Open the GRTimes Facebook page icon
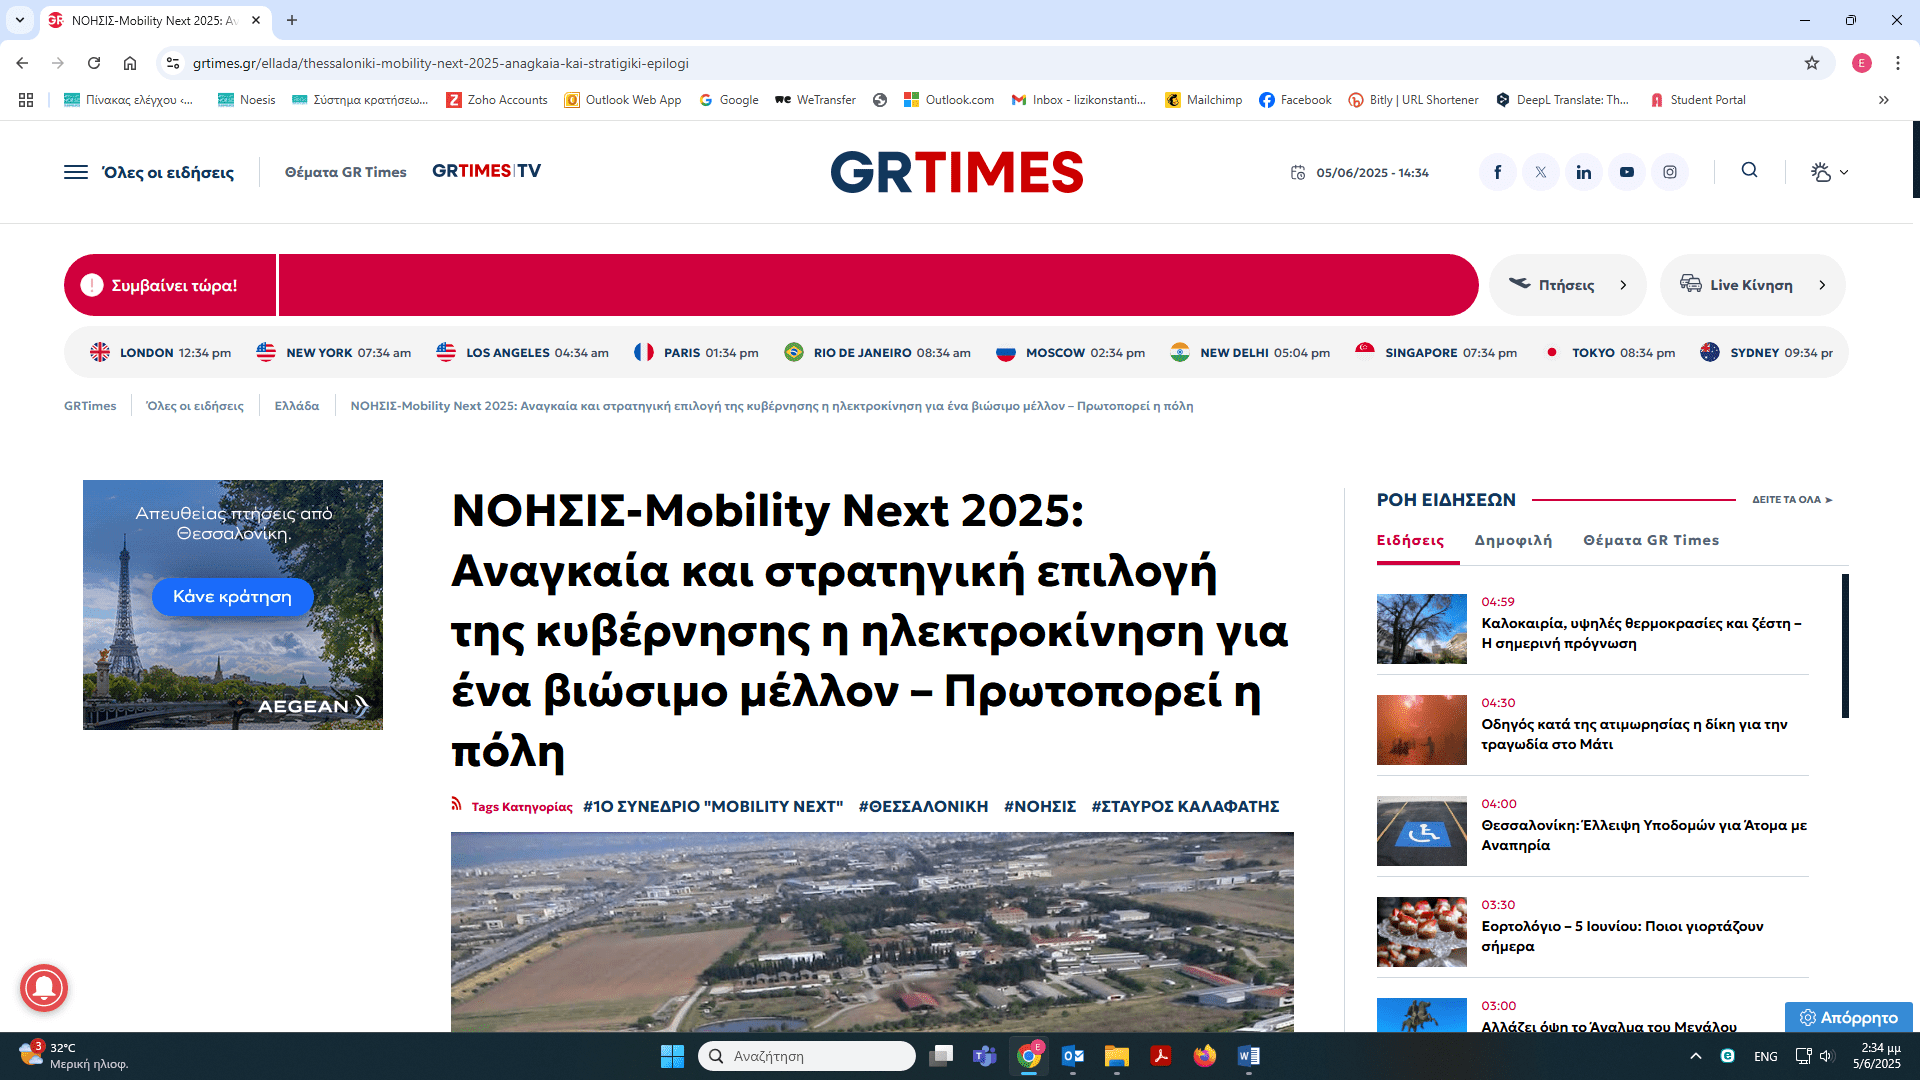The image size is (1920, 1080). (x=1497, y=172)
